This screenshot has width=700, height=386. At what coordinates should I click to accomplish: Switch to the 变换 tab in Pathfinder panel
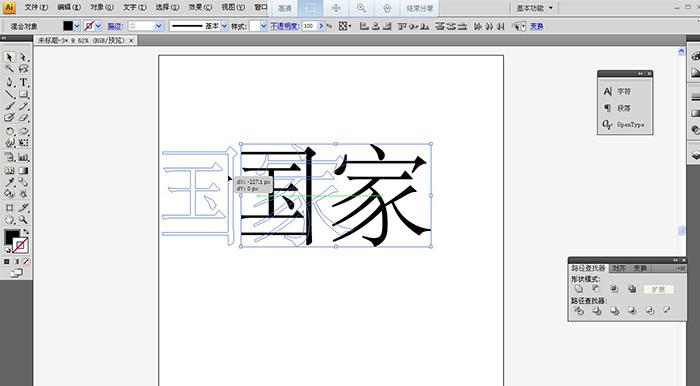pos(640,268)
